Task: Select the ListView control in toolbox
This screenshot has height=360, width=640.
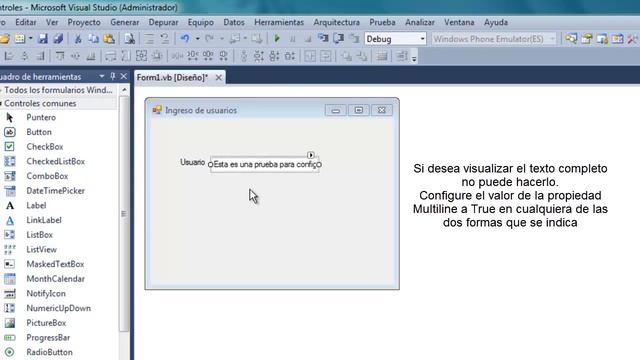Action: pyautogui.click(x=41, y=250)
